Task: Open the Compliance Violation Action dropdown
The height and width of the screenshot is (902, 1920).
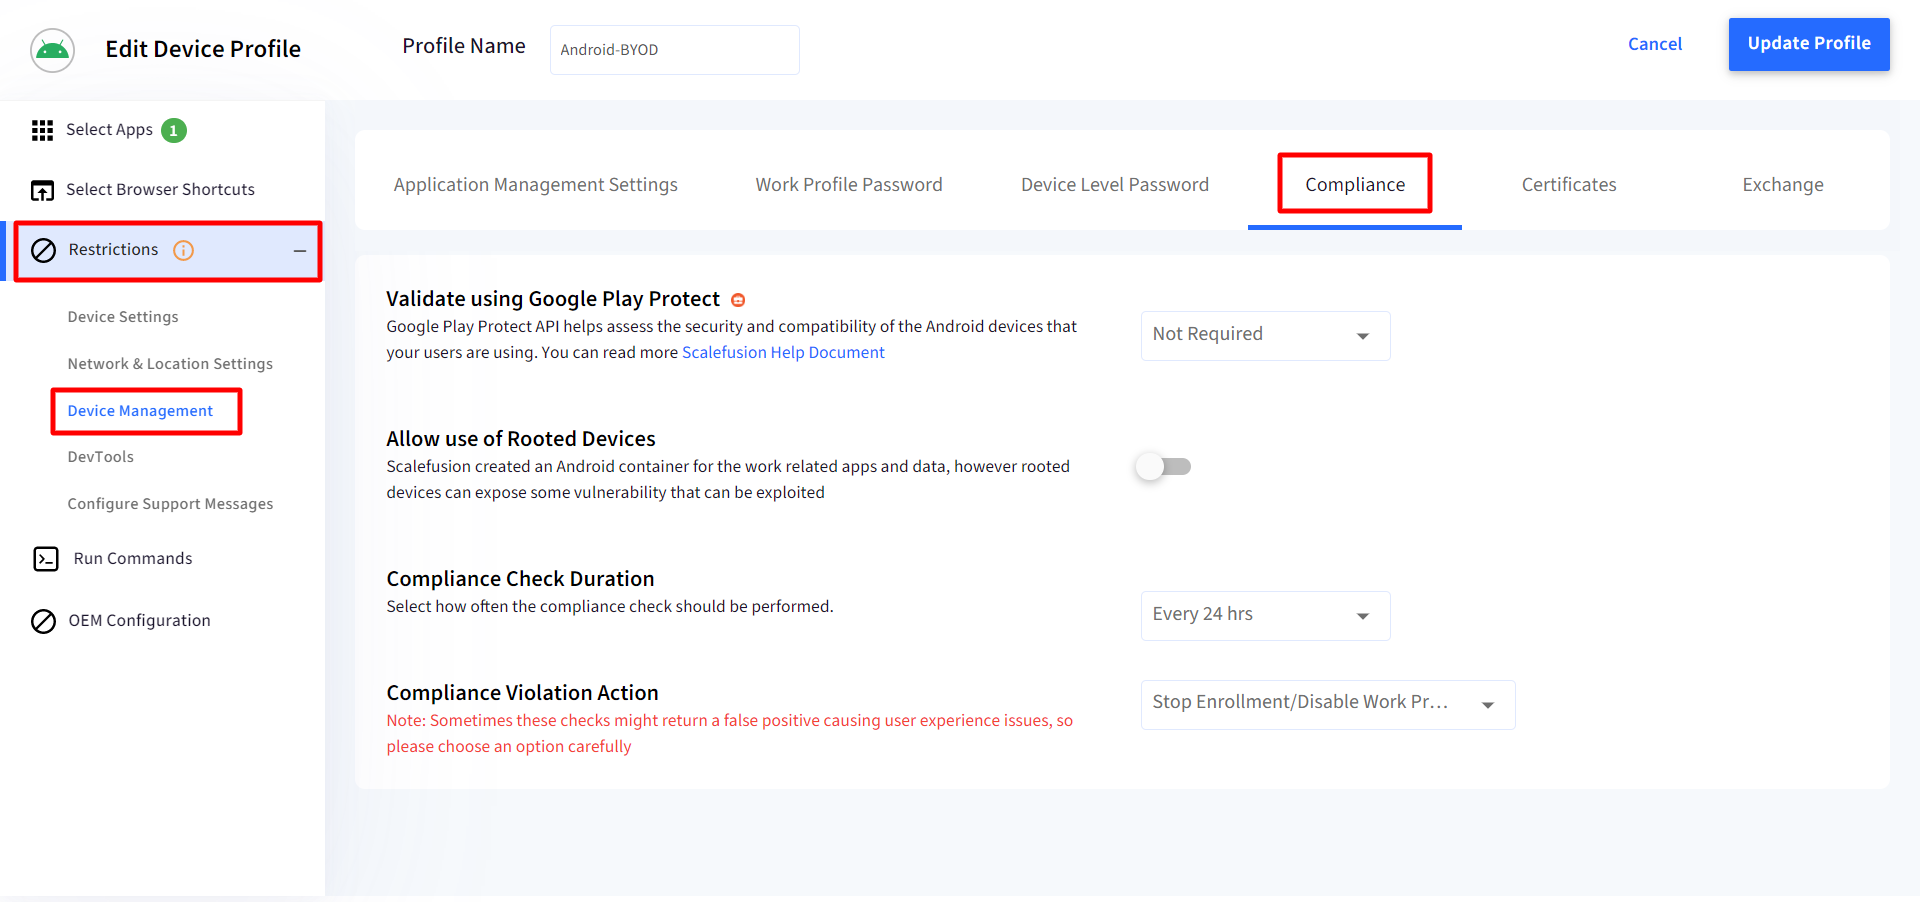Action: click(1327, 704)
